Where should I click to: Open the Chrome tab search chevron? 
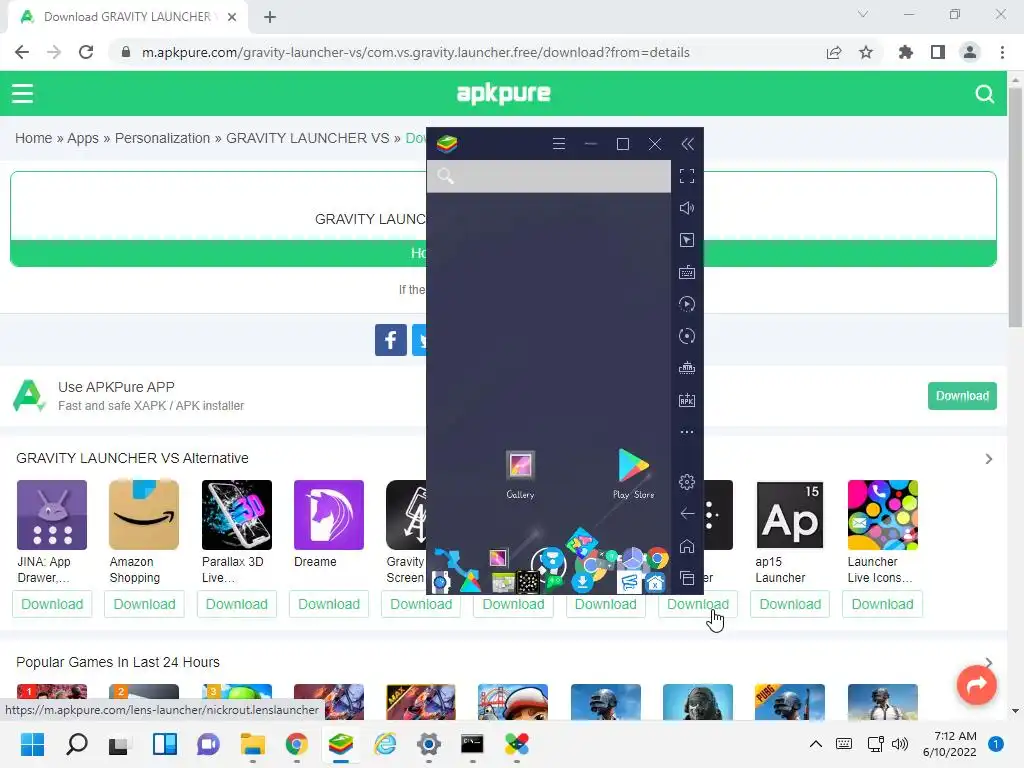(863, 14)
